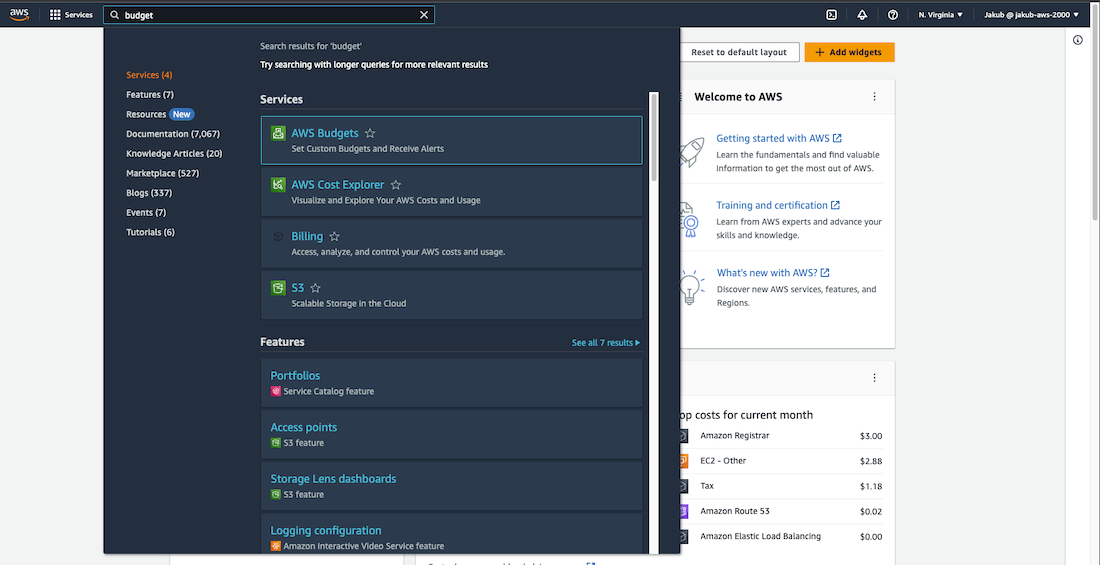Expand the N. Virginia region dropdown
Viewport: 1100px width, 565px height.
941,15
